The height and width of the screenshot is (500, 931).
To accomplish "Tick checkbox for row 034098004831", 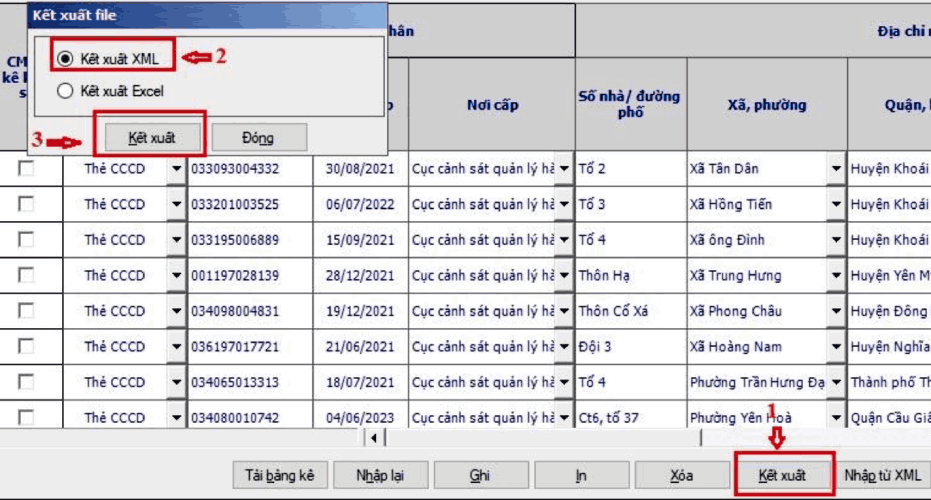I will coord(26,311).
